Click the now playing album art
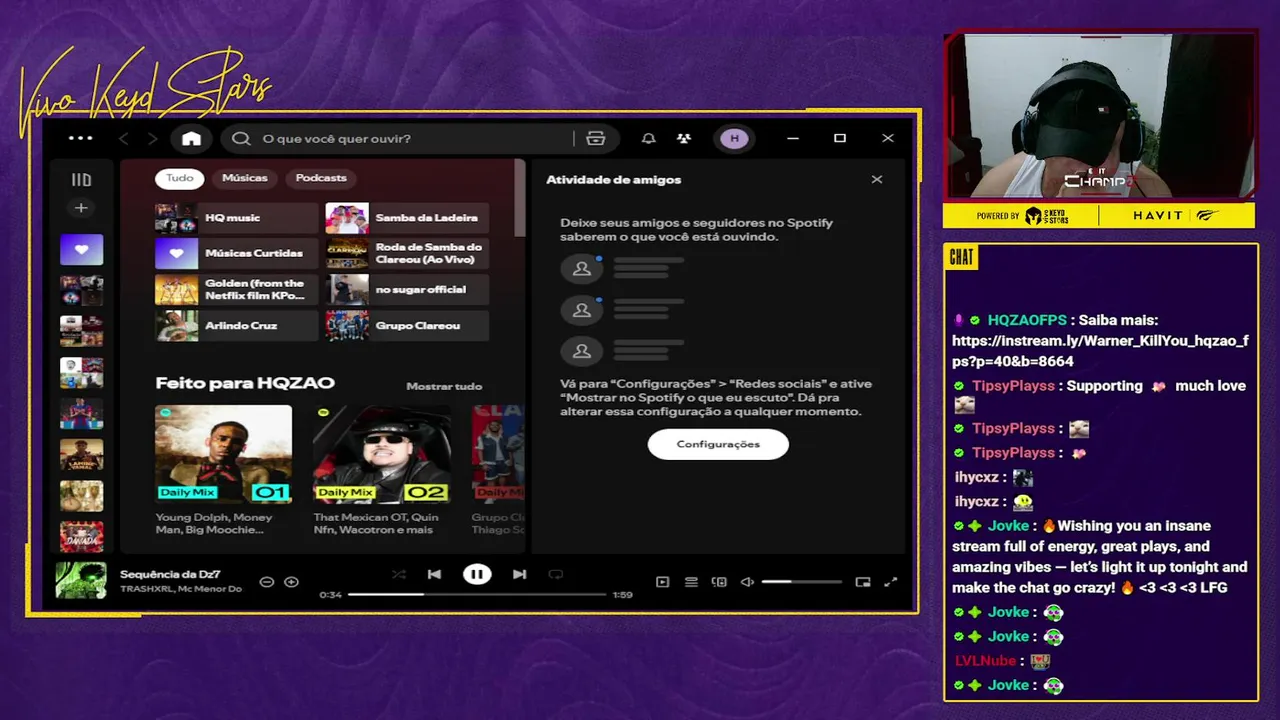The image size is (1280, 720). point(81,581)
